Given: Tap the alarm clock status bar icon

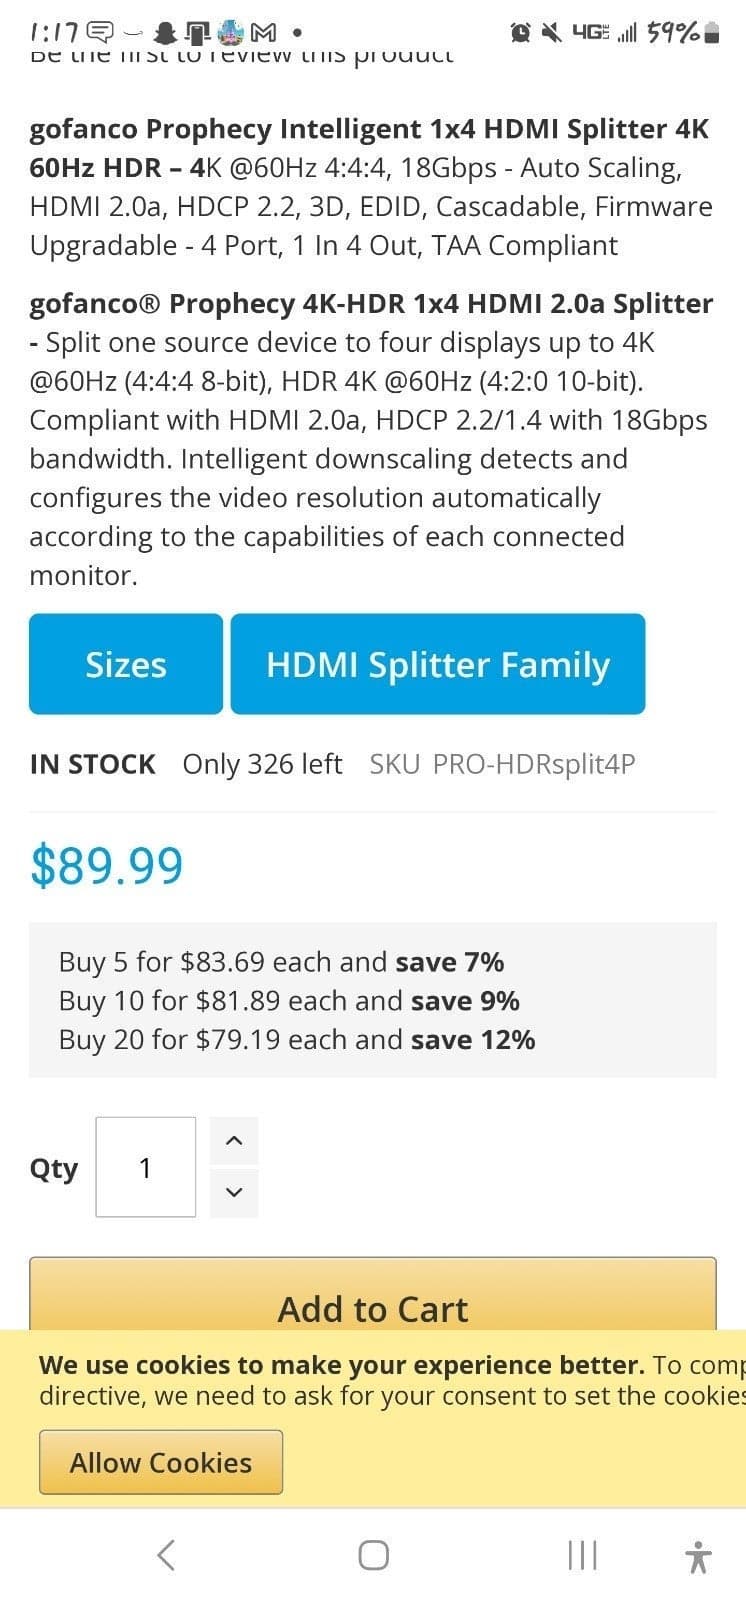Looking at the screenshot, I should 519,31.
